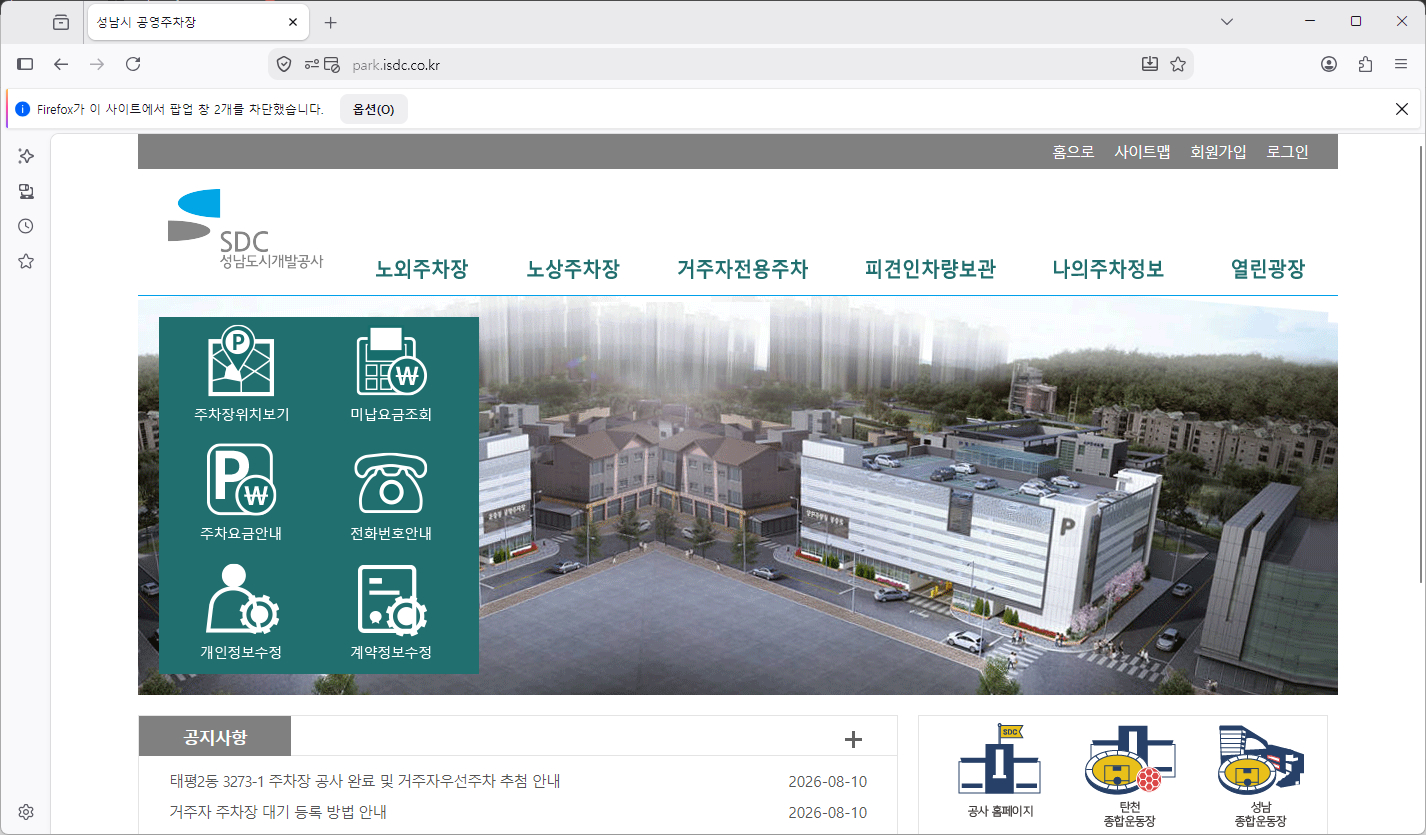Open the 개인정보수정 person gear icon
The width and height of the screenshot is (1426, 835).
242,601
